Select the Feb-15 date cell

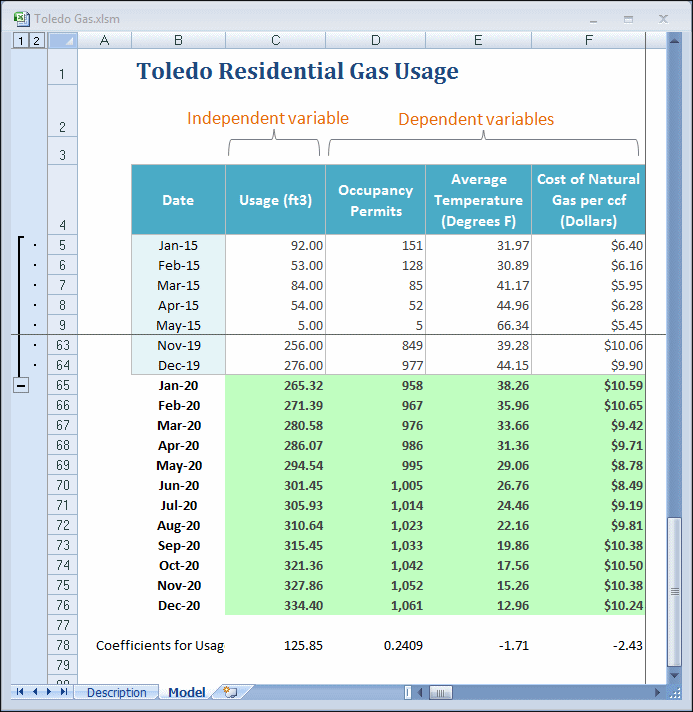click(x=178, y=265)
